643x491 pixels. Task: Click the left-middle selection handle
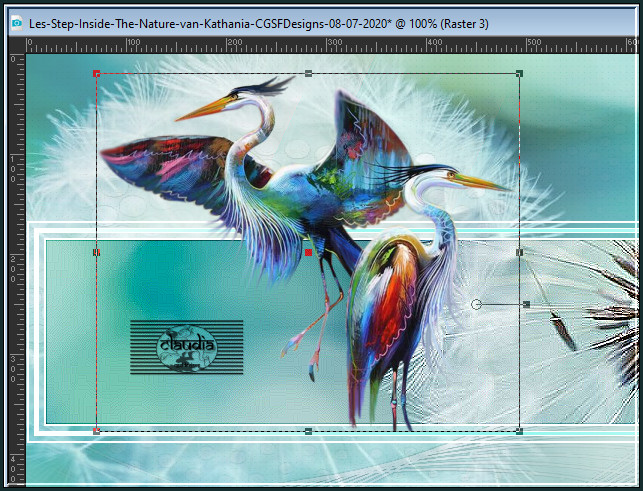[96, 252]
